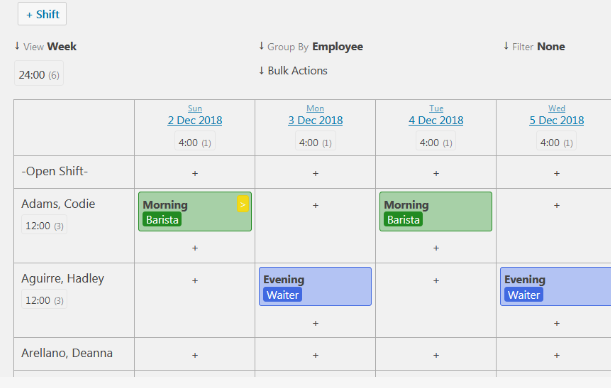Click the yellow arrow icon on Sunday Morning shift
This screenshot has width=611, height=388.
[242, 204]
